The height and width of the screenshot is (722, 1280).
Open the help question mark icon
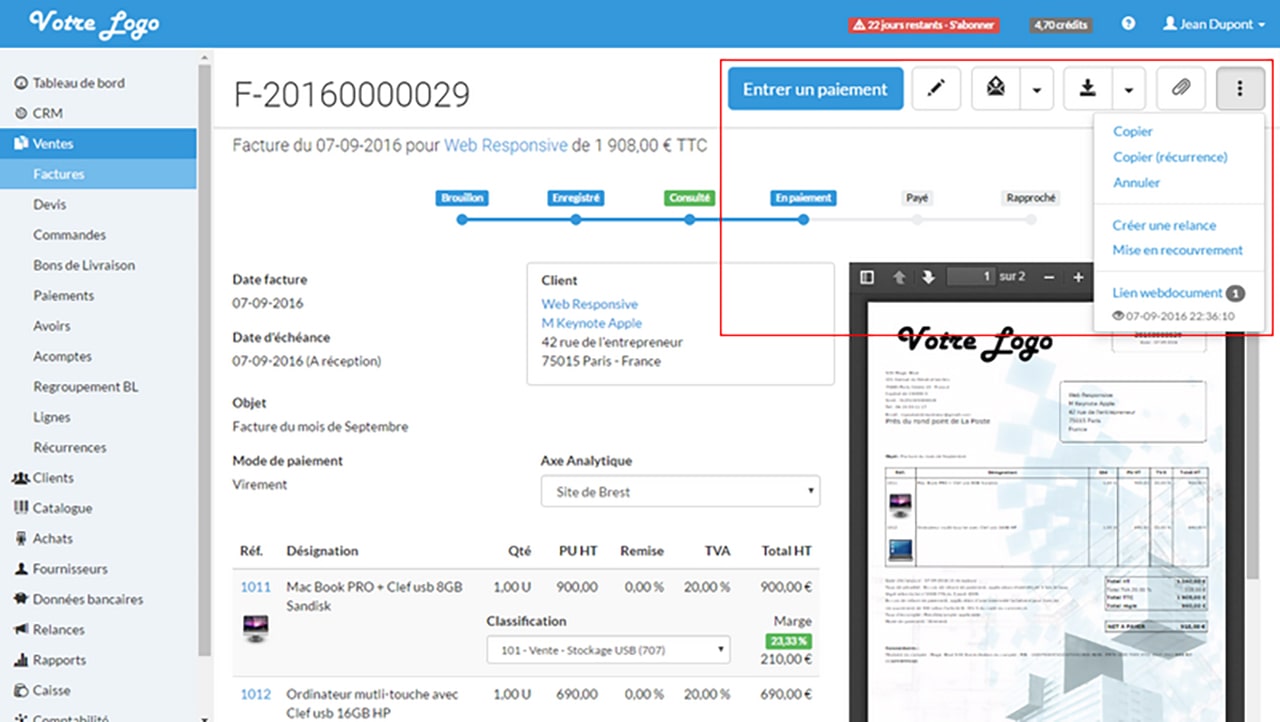click(x=1129, y=24)
